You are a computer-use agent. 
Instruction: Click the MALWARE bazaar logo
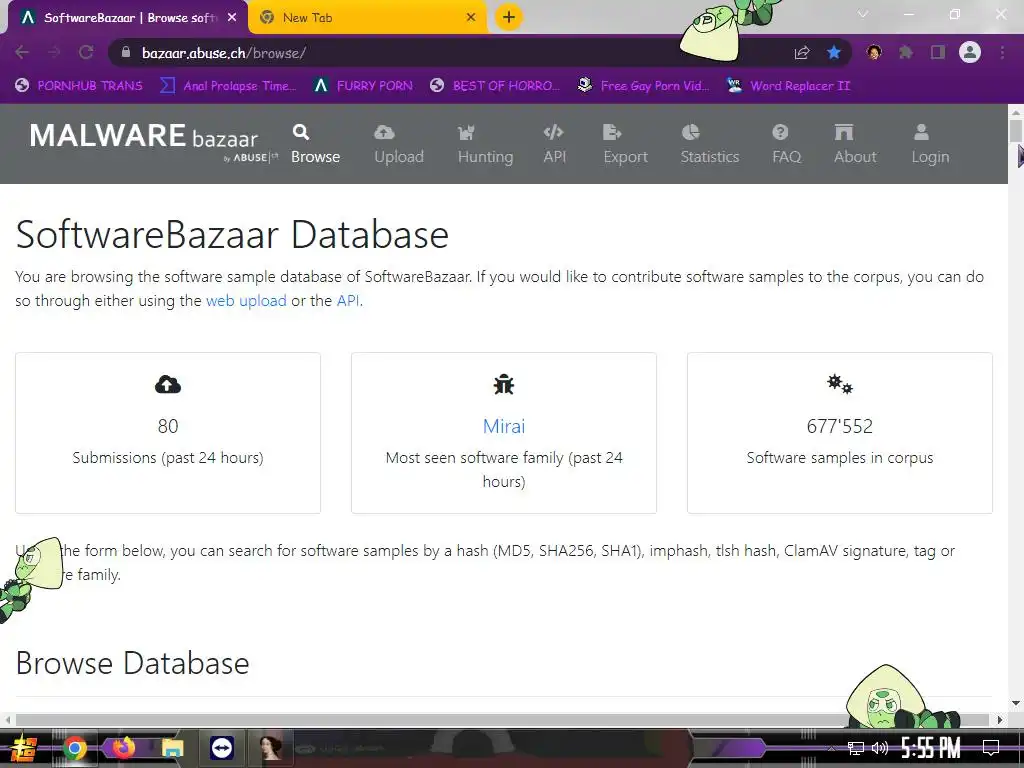point(152,140)
